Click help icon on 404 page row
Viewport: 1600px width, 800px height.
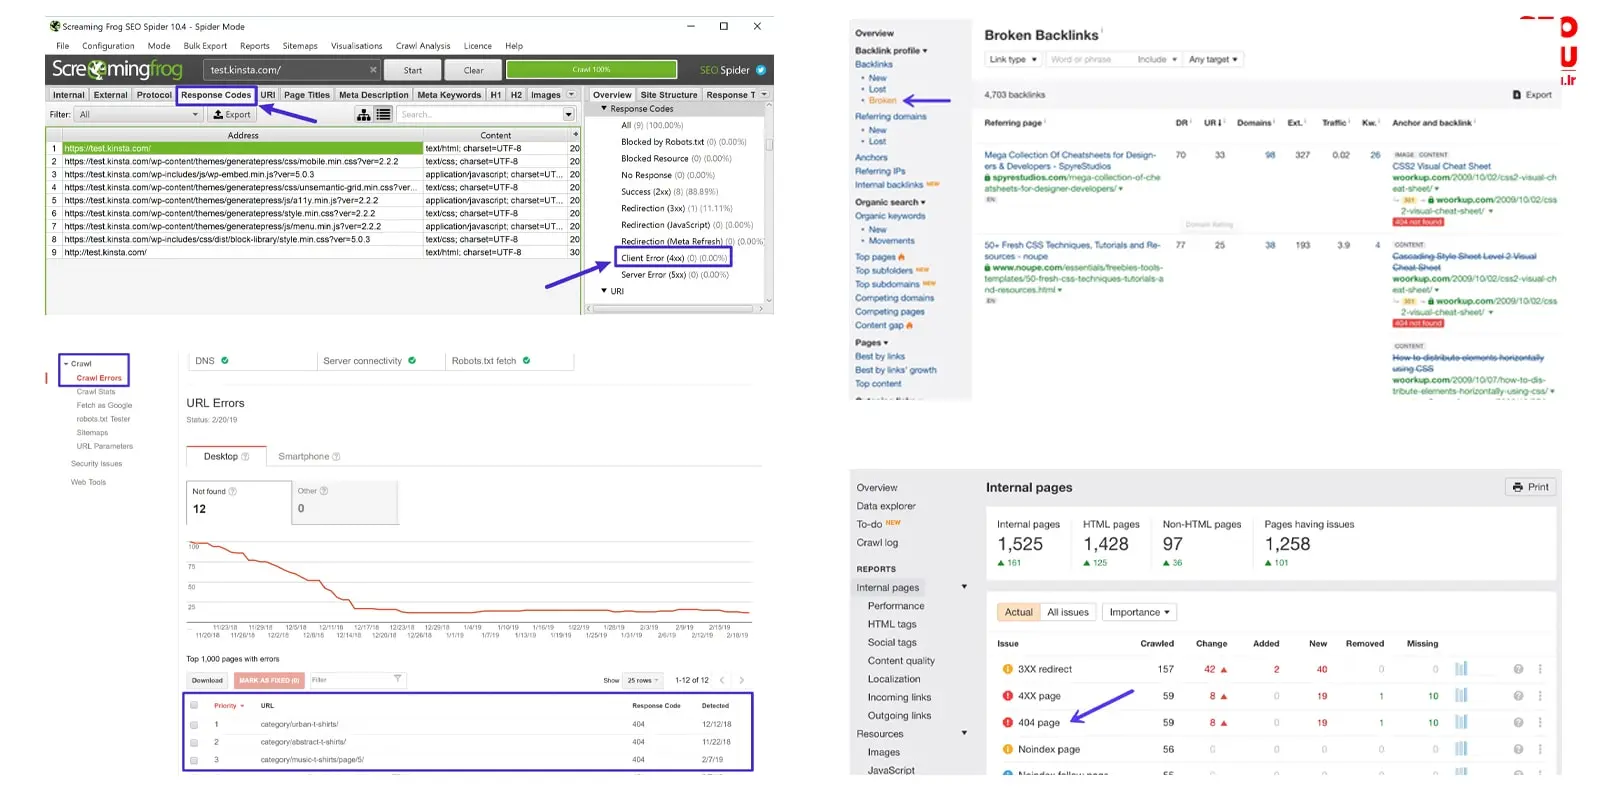[1518, 723]
